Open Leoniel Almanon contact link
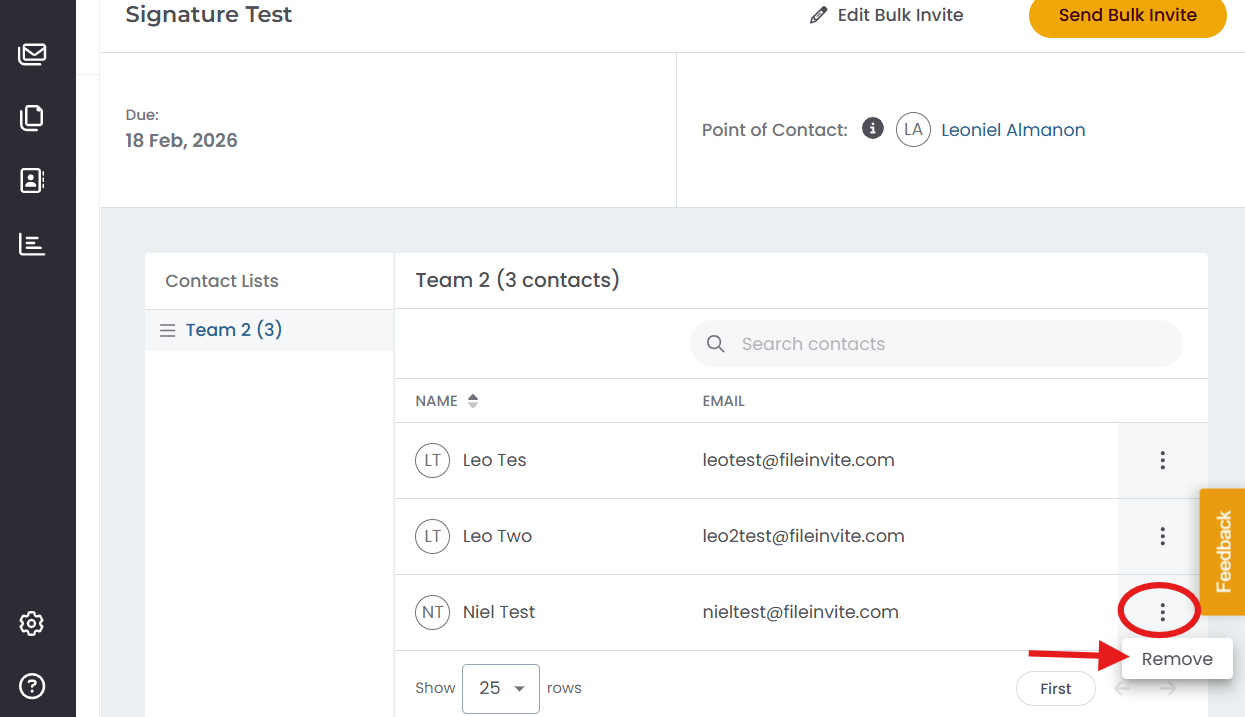This screenshot has width=1245, height=717. tap(1013, 130)
